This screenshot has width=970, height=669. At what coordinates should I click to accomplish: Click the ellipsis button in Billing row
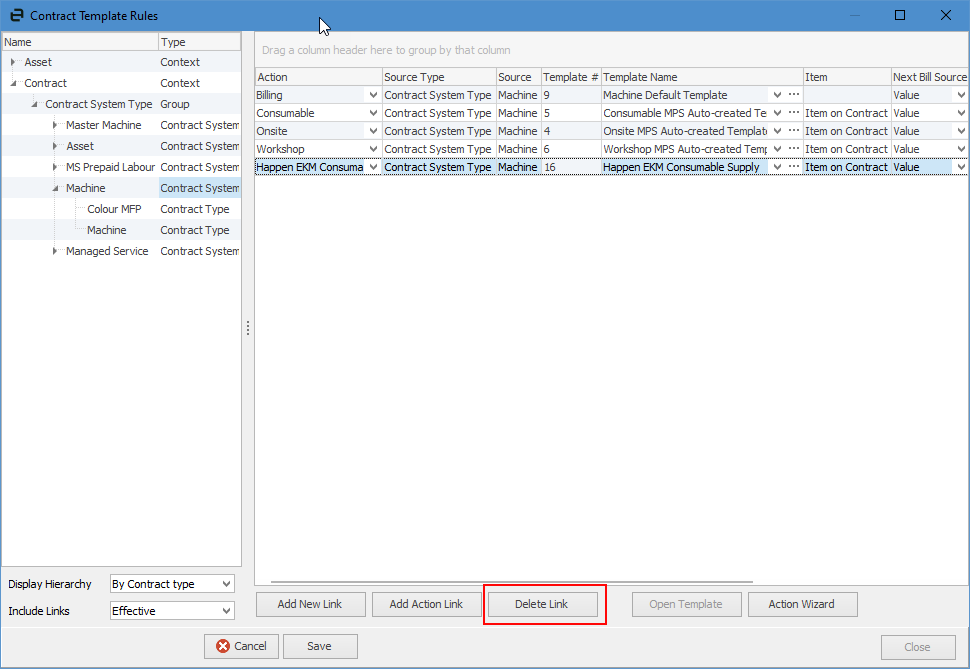pos(794,95)
